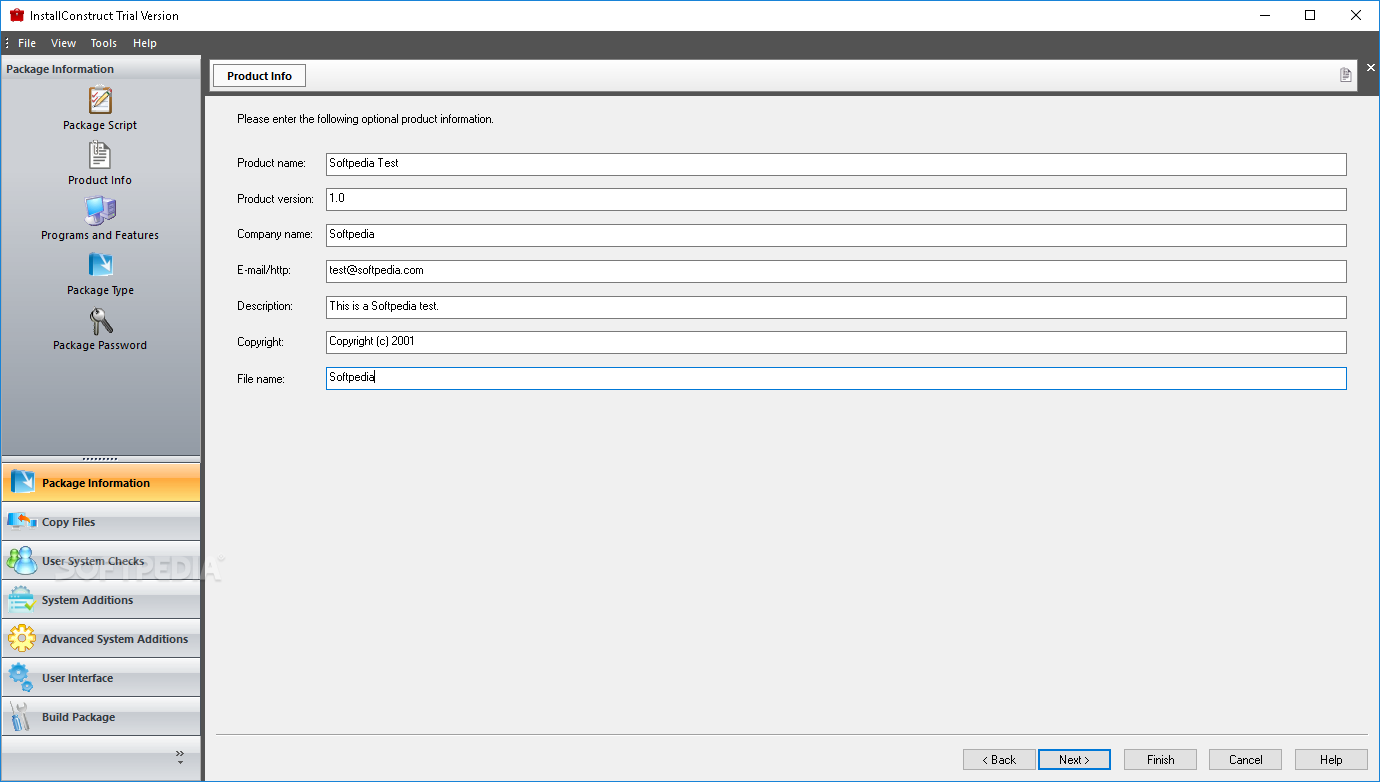Switch to User System Checks section
The image size is (1380, 782).
tap(101, 561)
